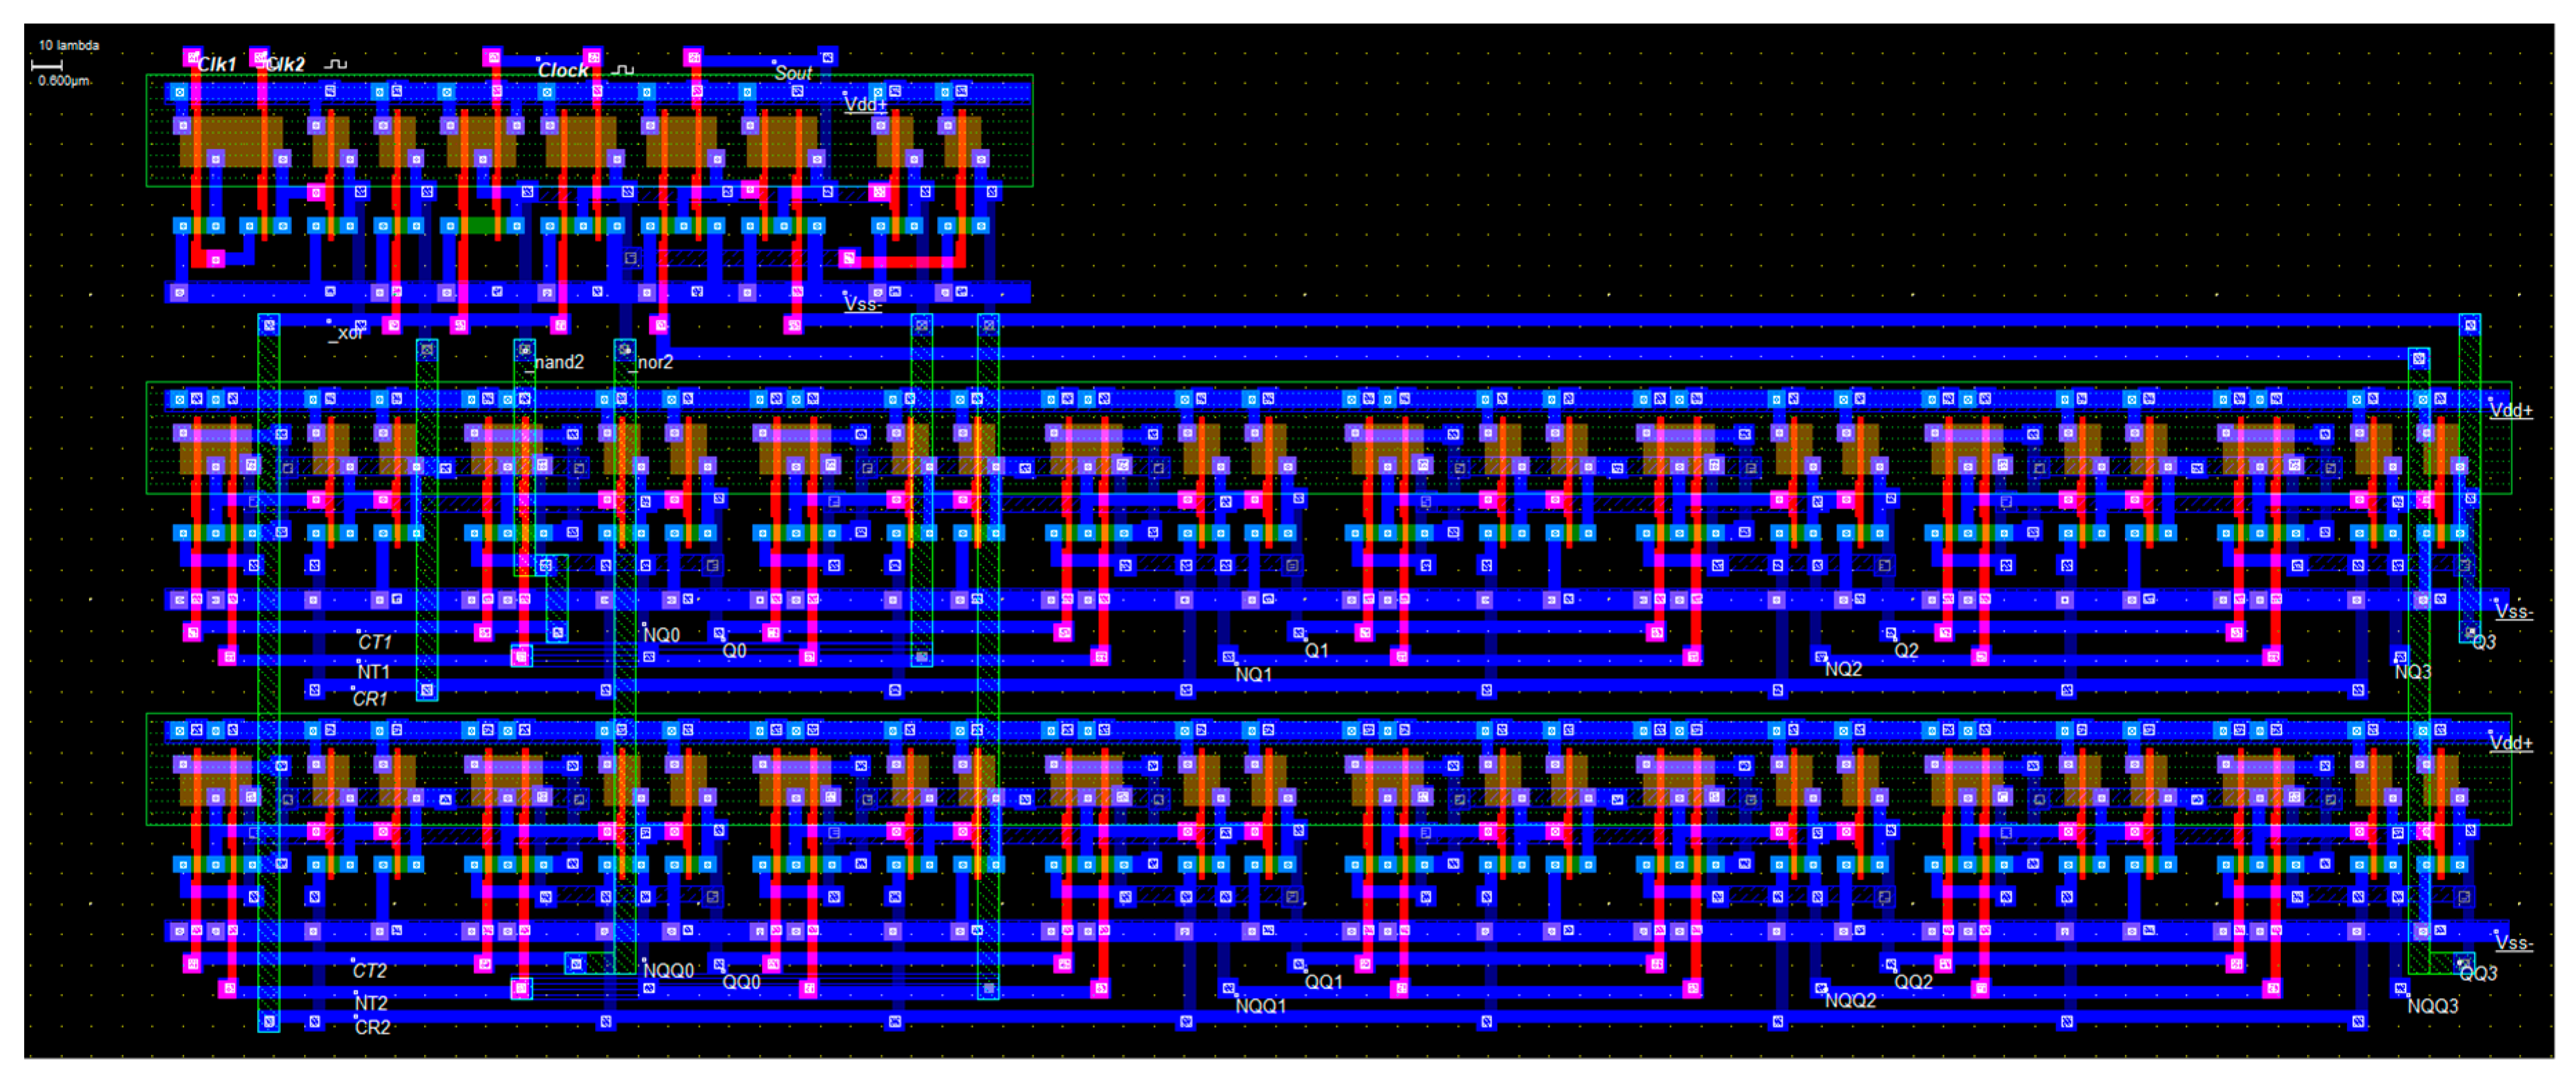
Task: Select the node marker above the _xor label
Action: point(330,322)
